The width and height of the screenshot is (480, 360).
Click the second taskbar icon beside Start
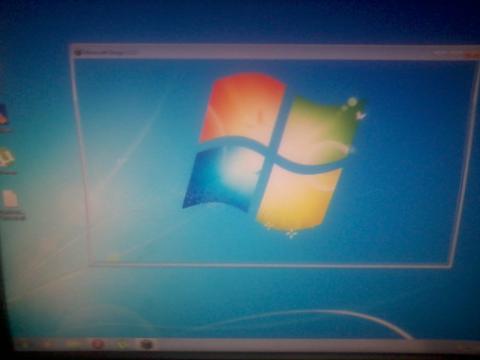[48, 344]
